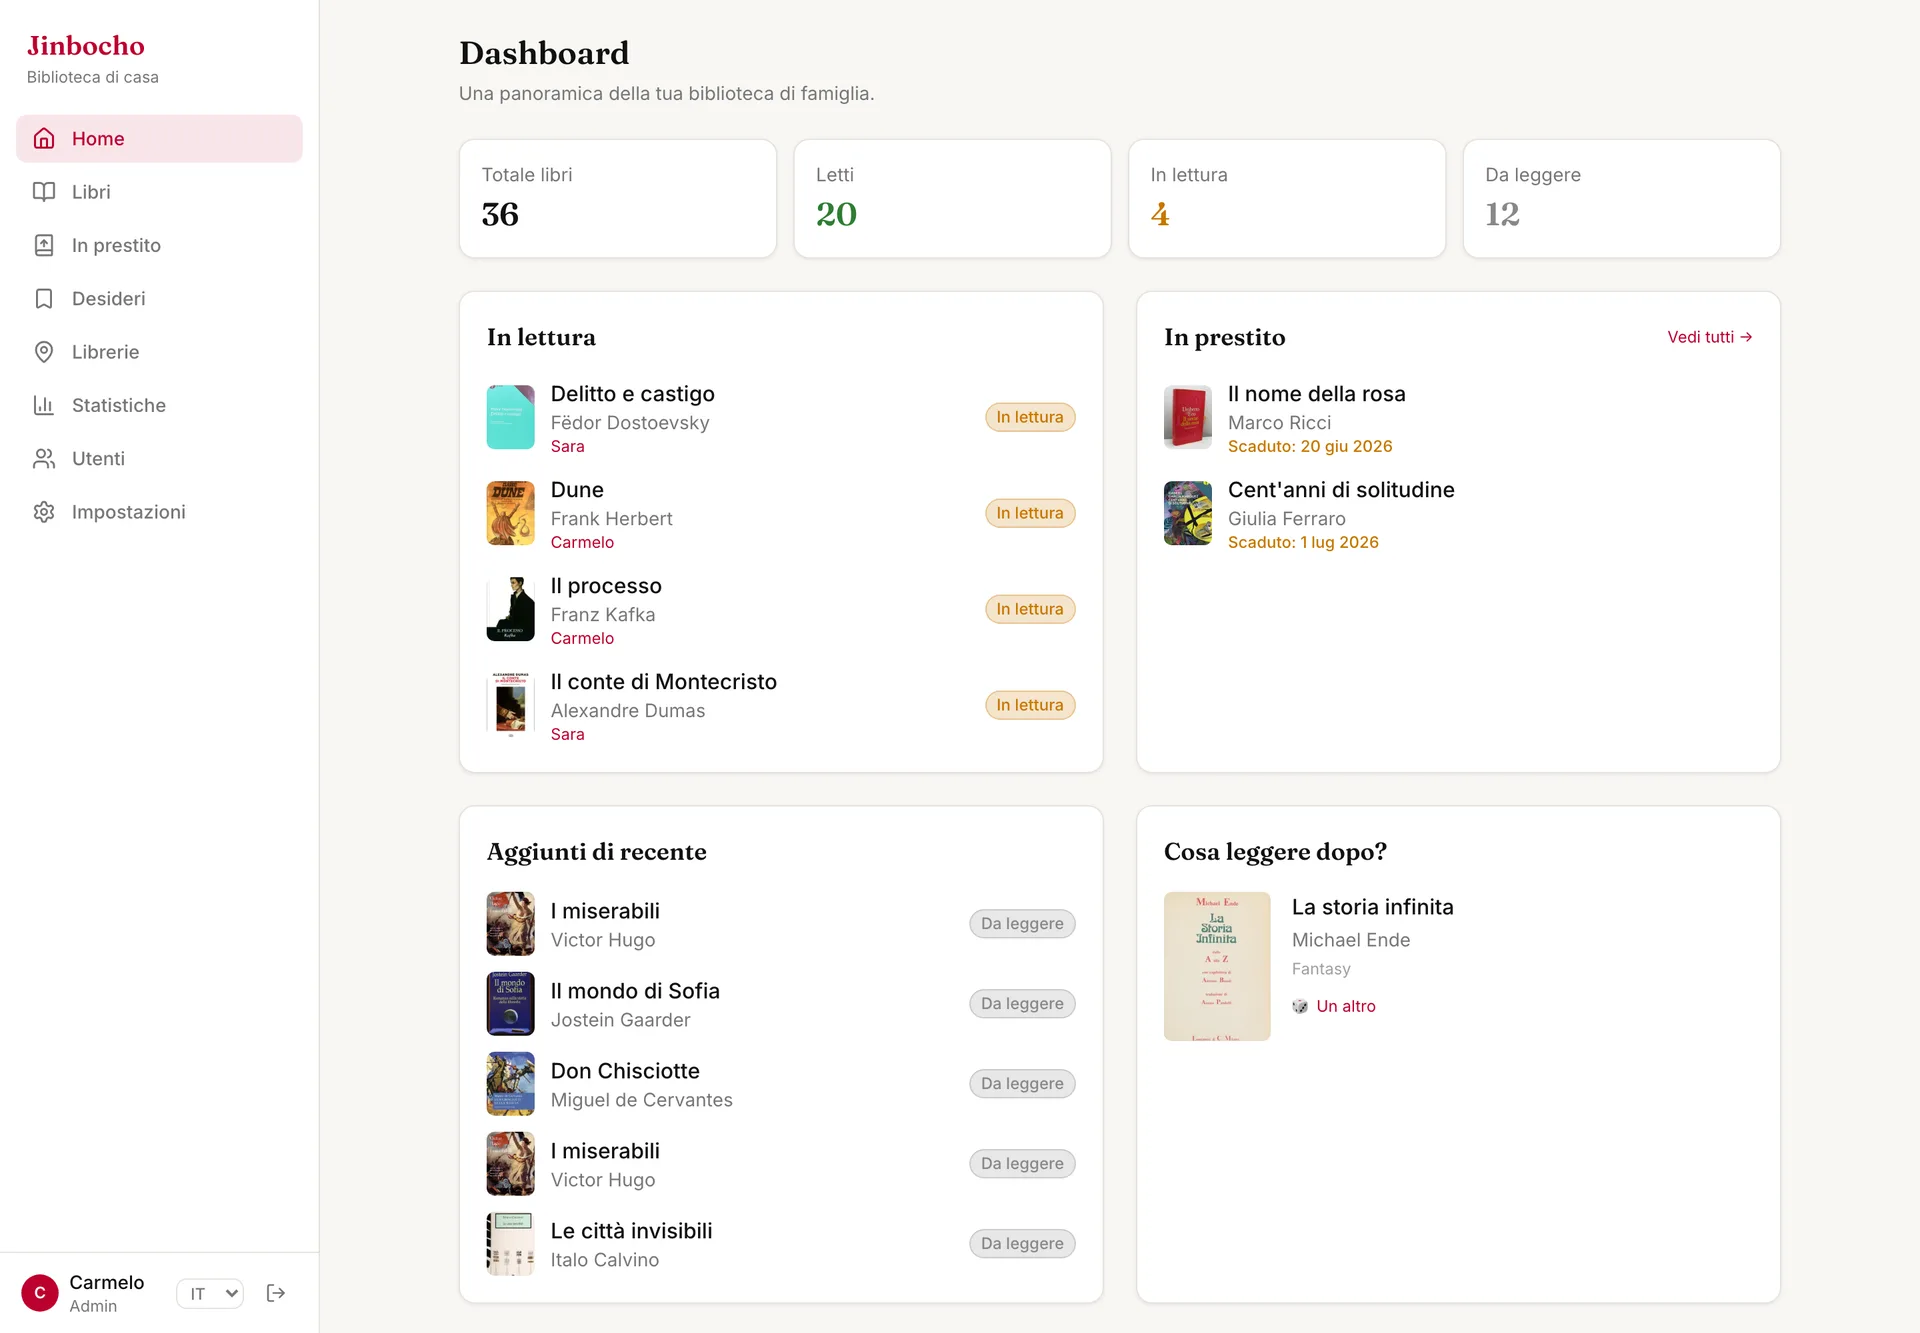
Task: Open the Da leggere 12 stat card
Action: [x=1621, y=198]
